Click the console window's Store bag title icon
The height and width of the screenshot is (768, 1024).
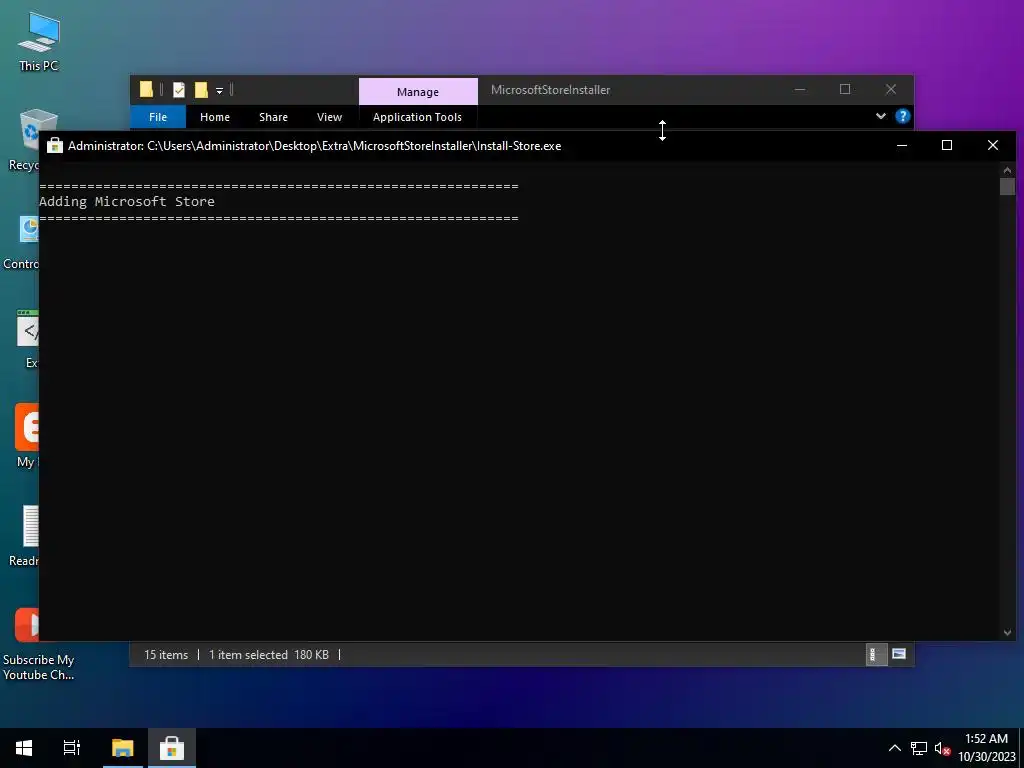coord(55,145)
